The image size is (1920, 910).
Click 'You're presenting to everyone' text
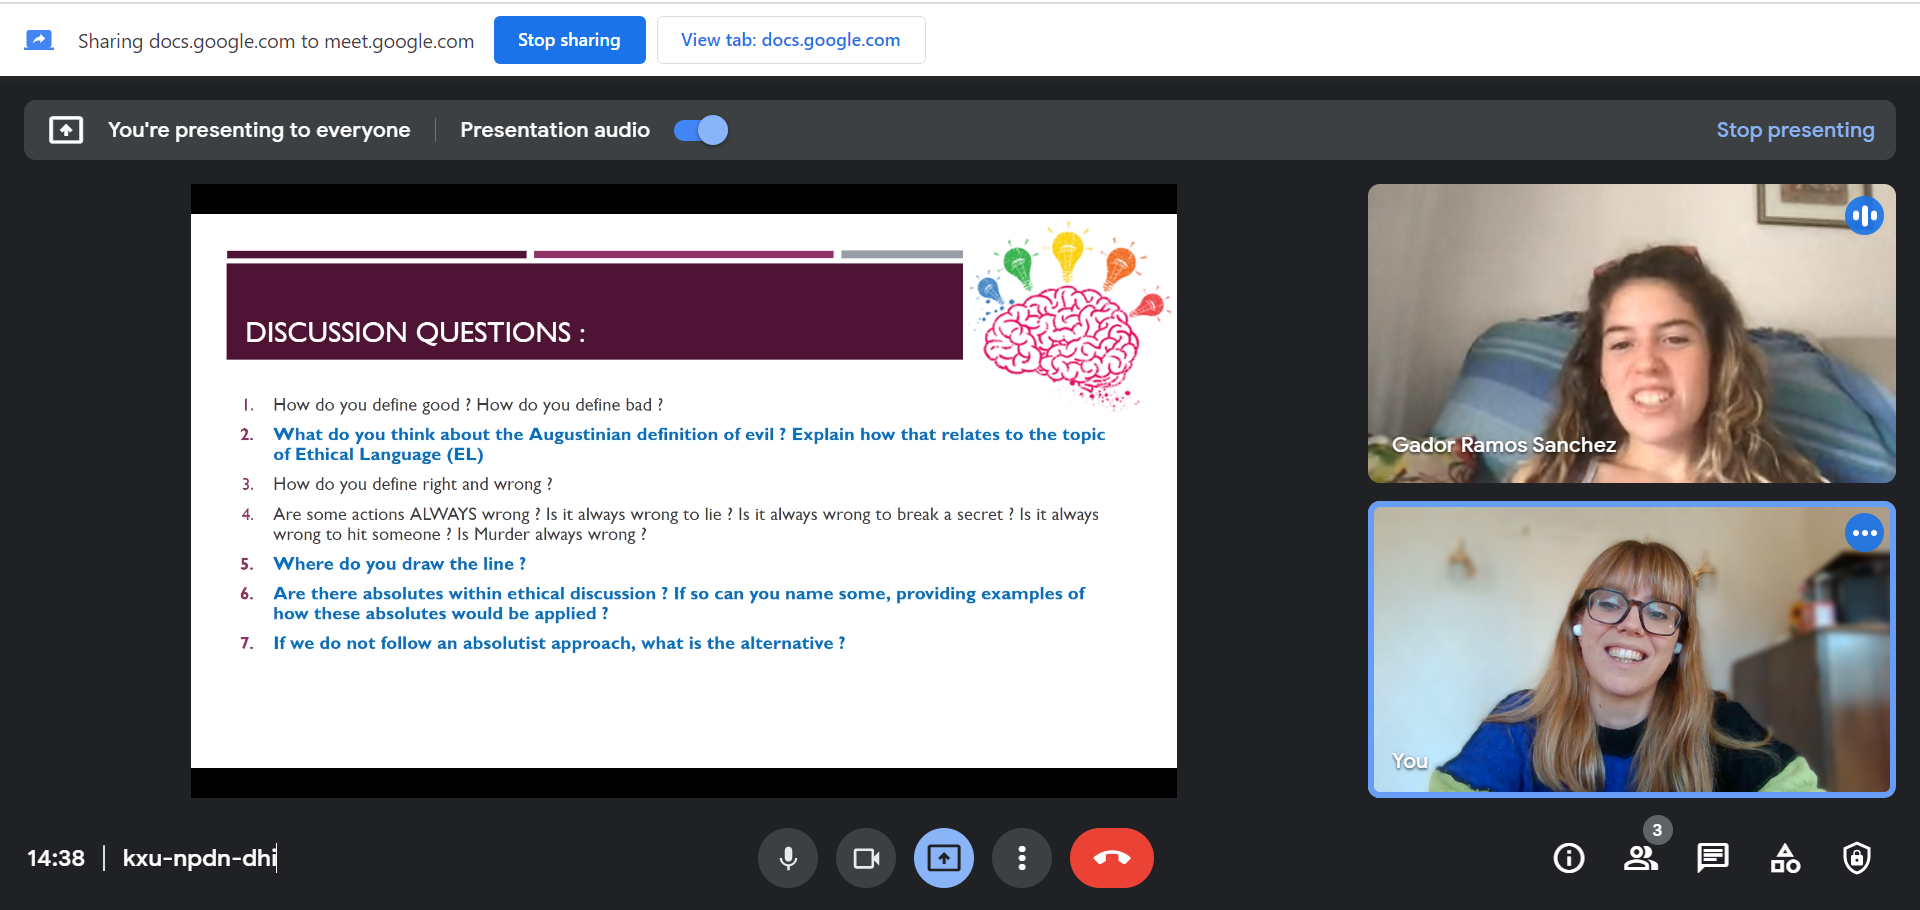[x=259, y=130]
